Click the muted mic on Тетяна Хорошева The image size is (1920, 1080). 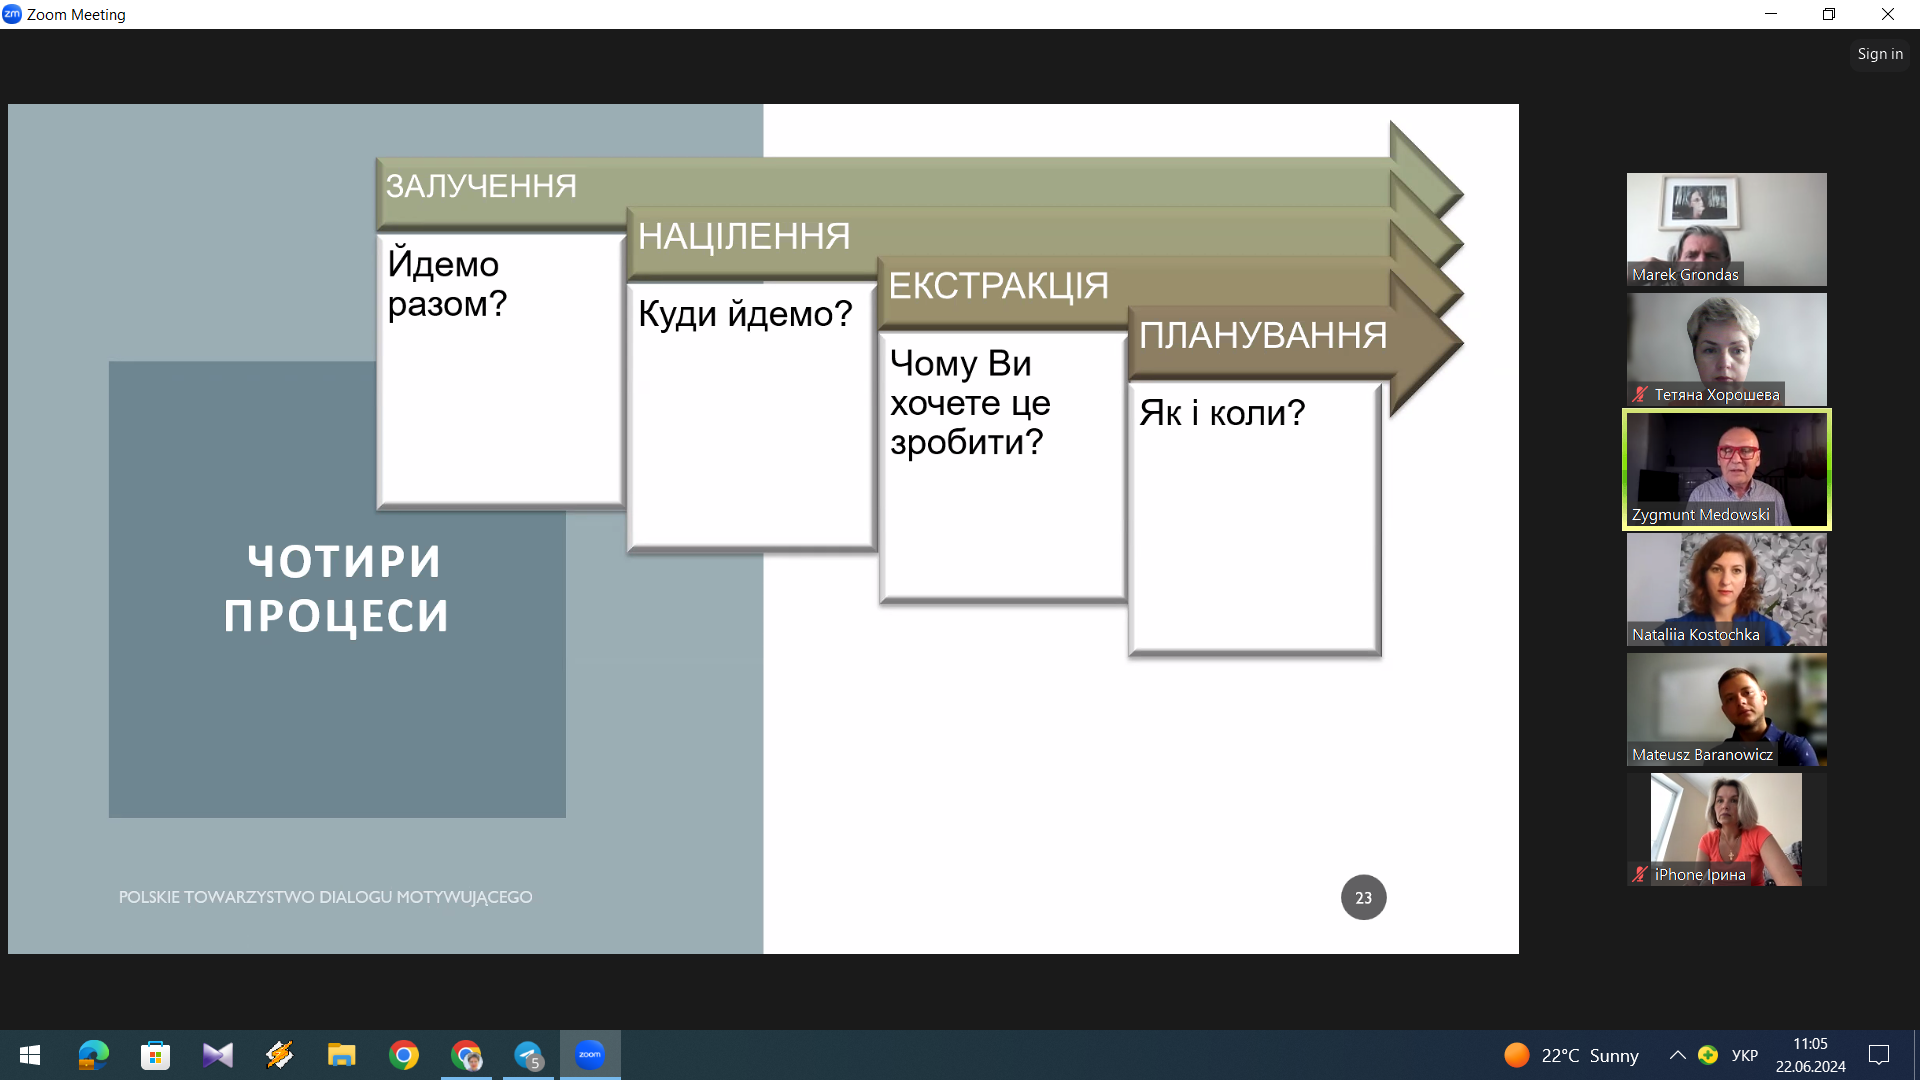point(1640,395)
